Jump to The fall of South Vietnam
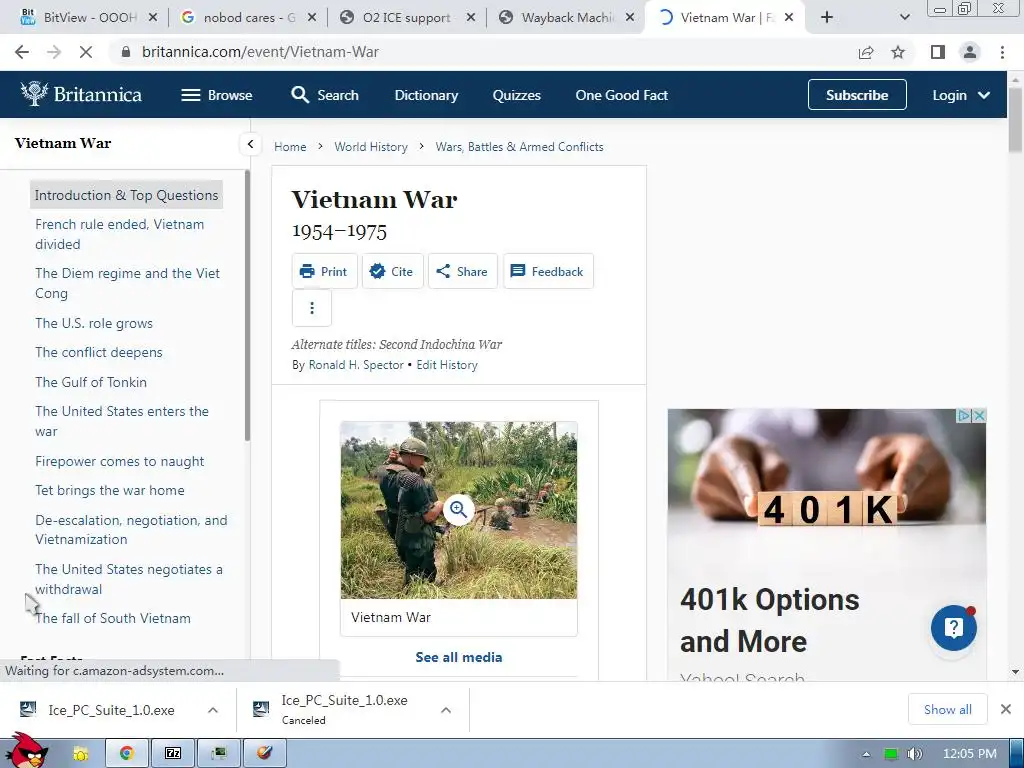Screen dimensions: 1024x768 pos(113,618)
